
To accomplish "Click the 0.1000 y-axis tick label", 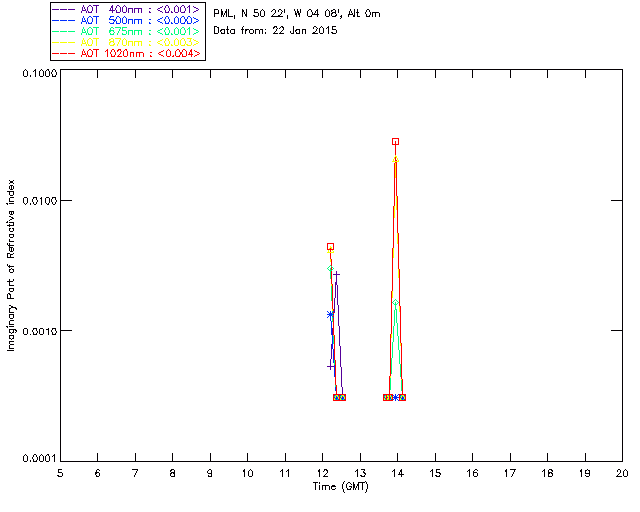I will pos(39,73).
